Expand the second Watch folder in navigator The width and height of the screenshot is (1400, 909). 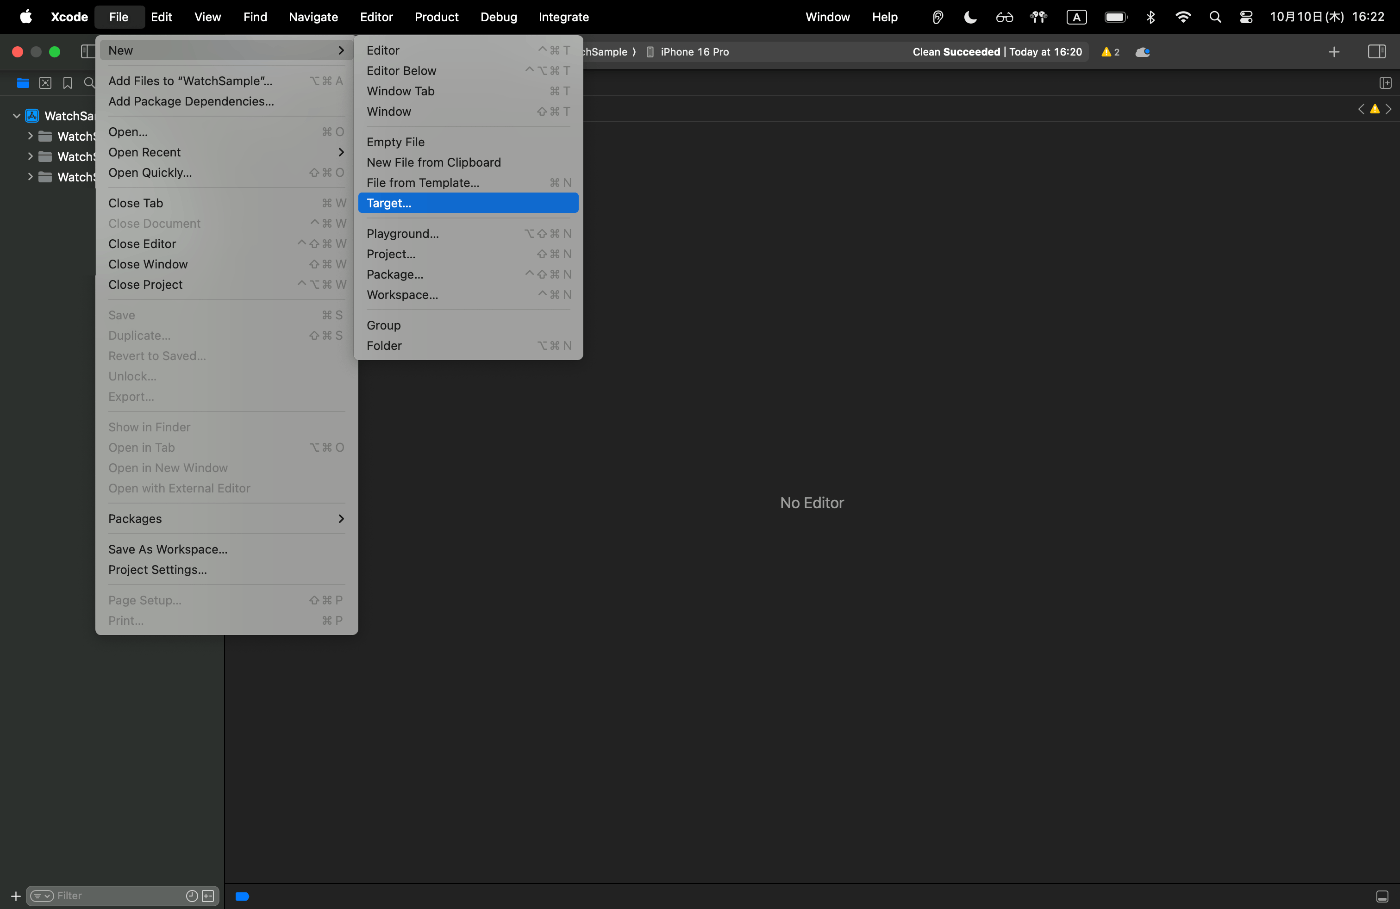[30, 157]
